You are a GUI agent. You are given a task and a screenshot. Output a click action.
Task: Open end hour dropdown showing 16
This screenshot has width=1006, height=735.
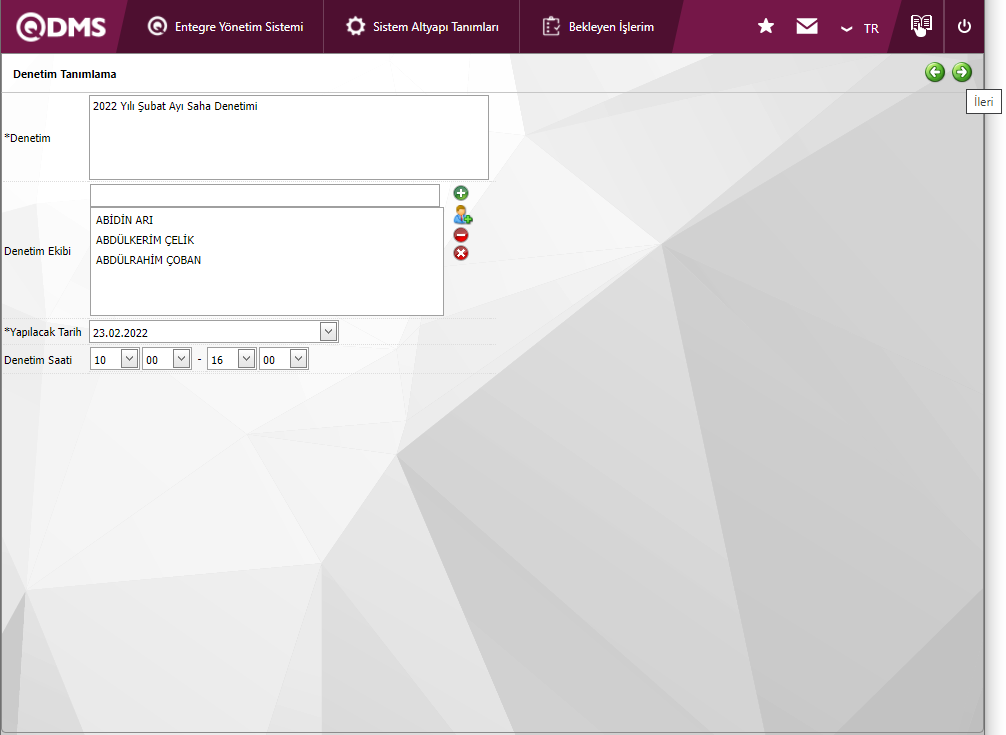pos(246,359)
